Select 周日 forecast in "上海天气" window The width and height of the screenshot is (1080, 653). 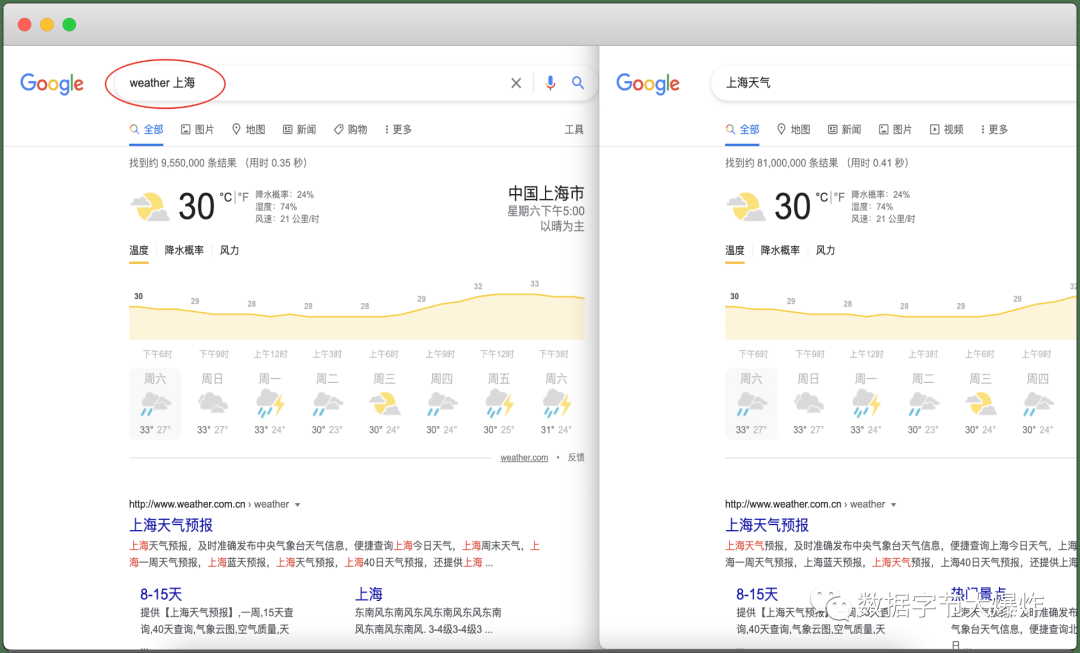808,404
